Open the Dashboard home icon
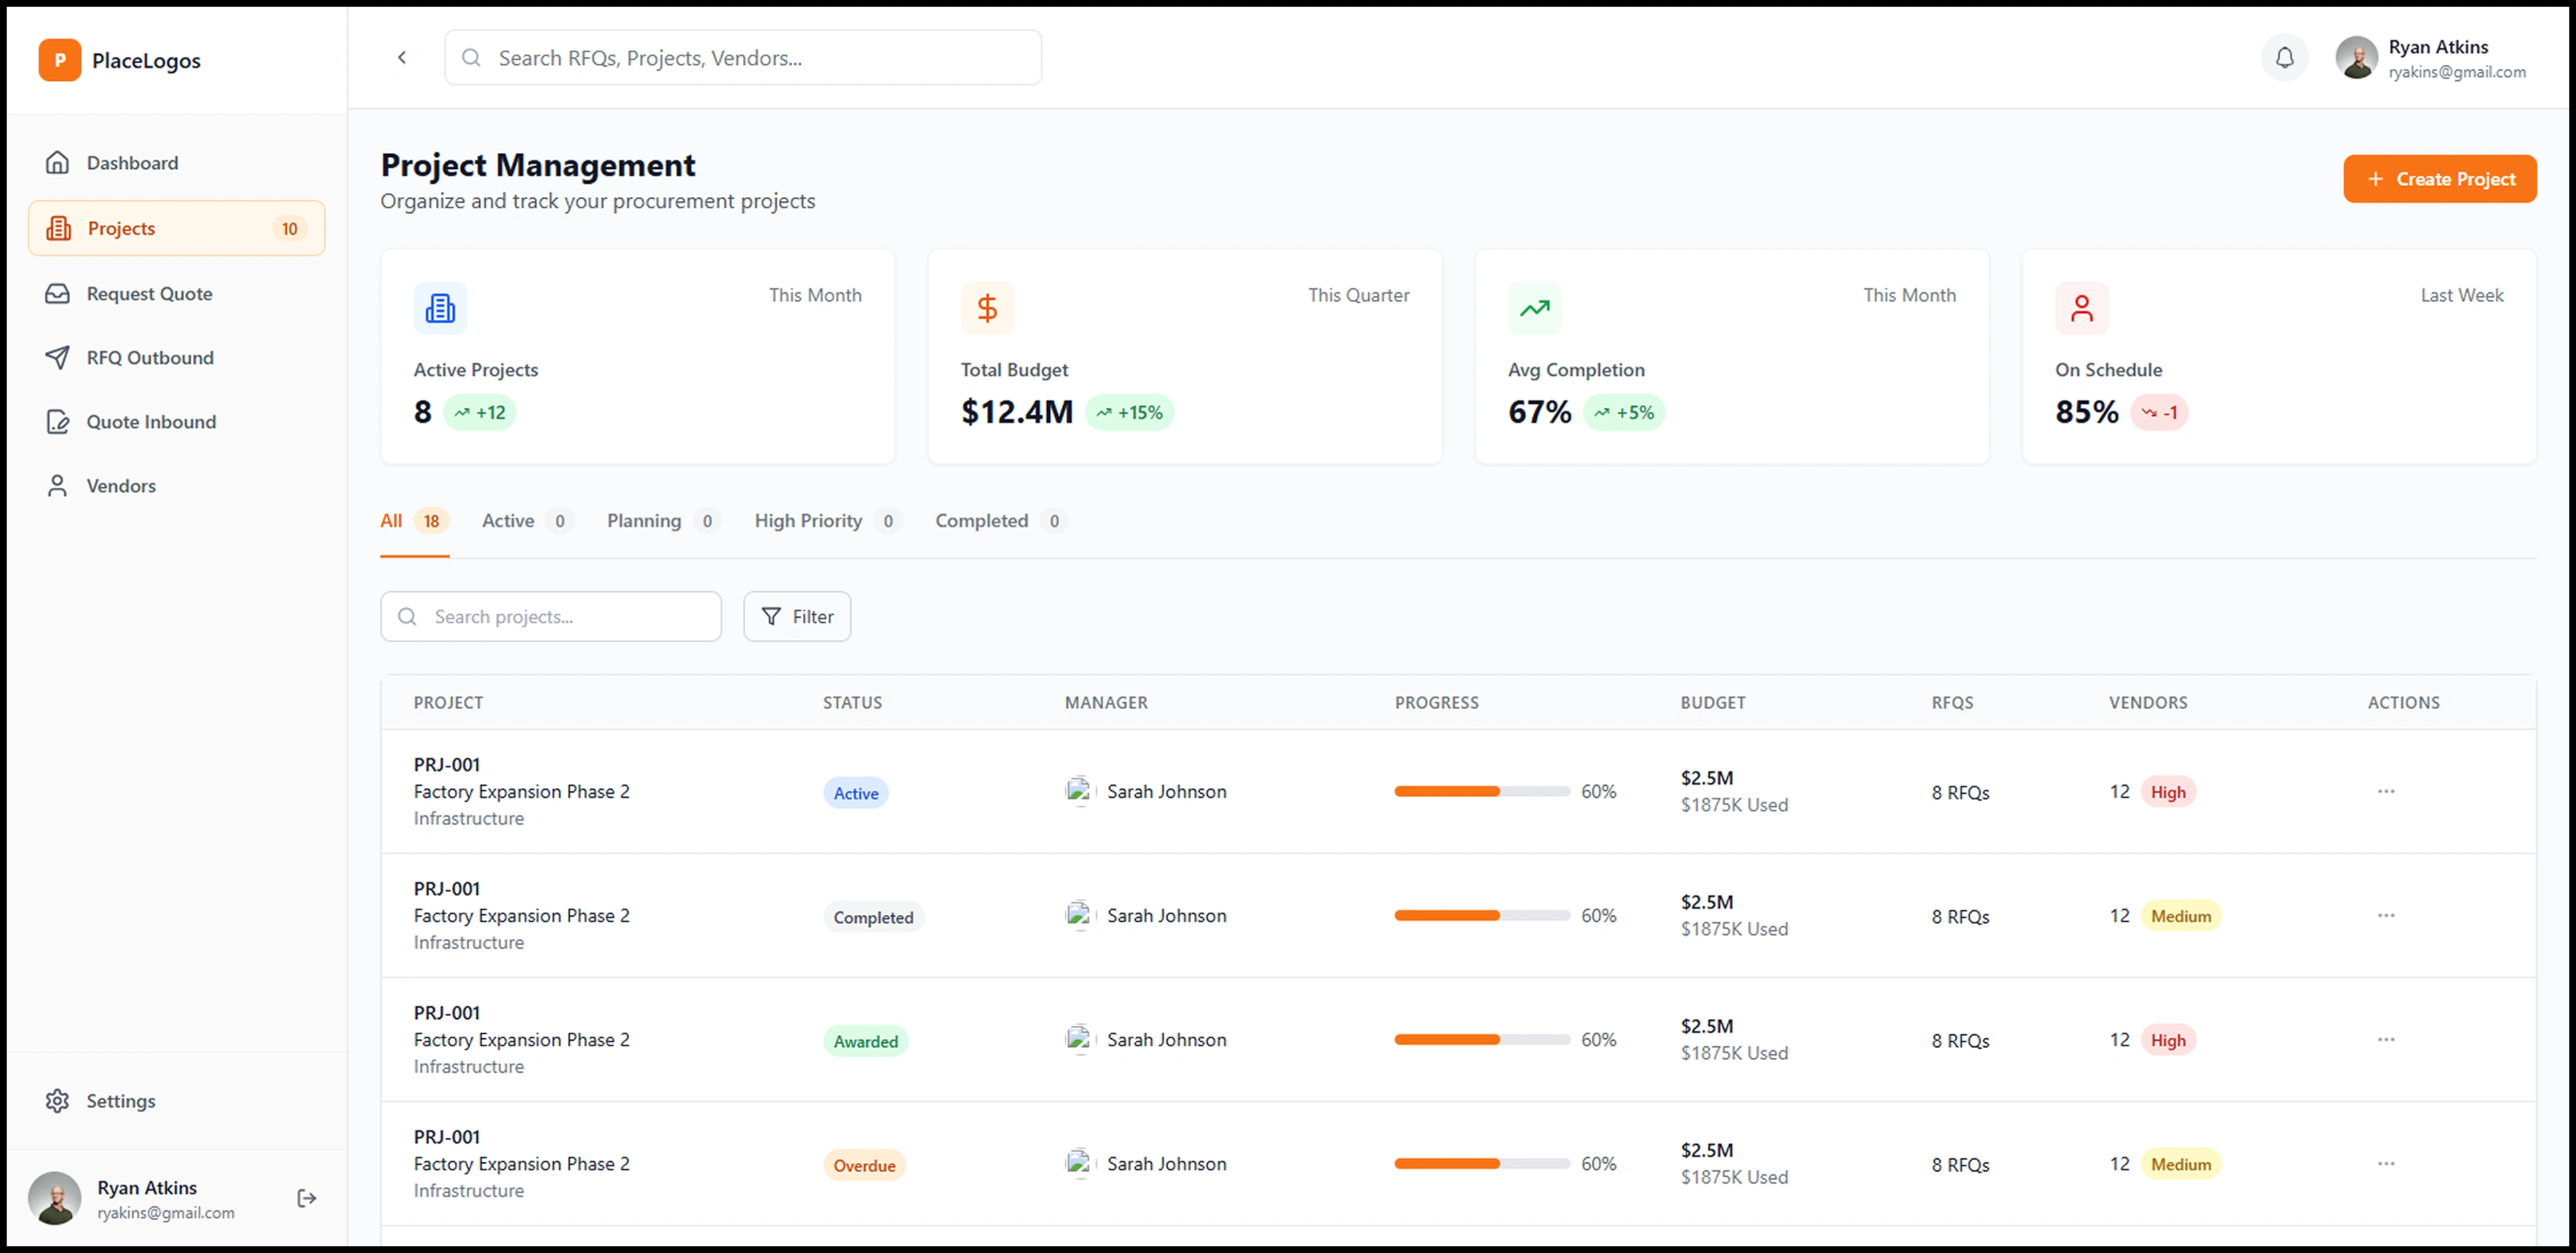This screenshot has width=2576, height=1253. tap(58, 163)
